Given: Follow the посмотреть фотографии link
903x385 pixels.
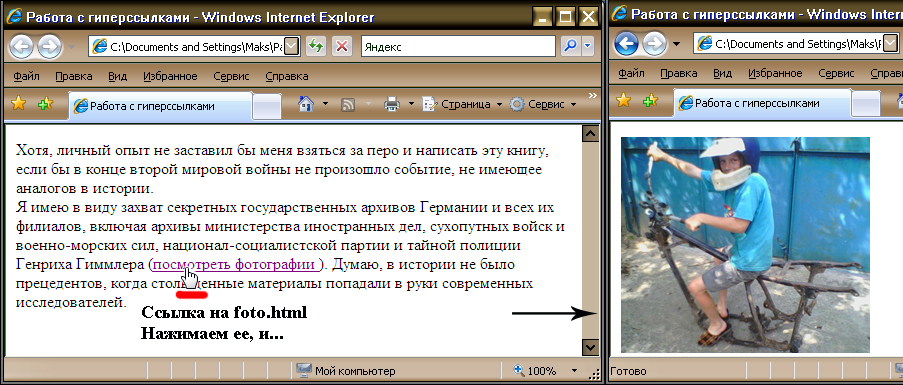Looking at the screenshot, I should [234, 265].
